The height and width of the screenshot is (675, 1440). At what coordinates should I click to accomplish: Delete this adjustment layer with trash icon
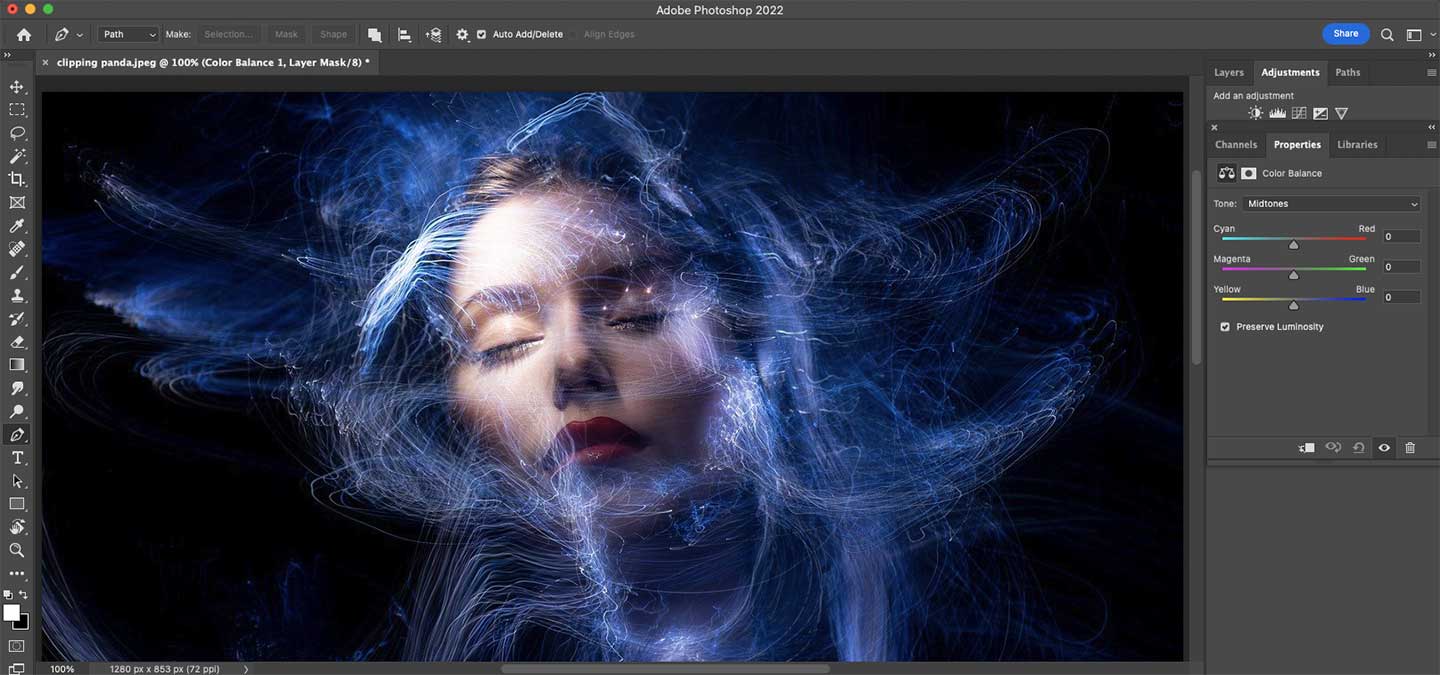coord(1410,448)
